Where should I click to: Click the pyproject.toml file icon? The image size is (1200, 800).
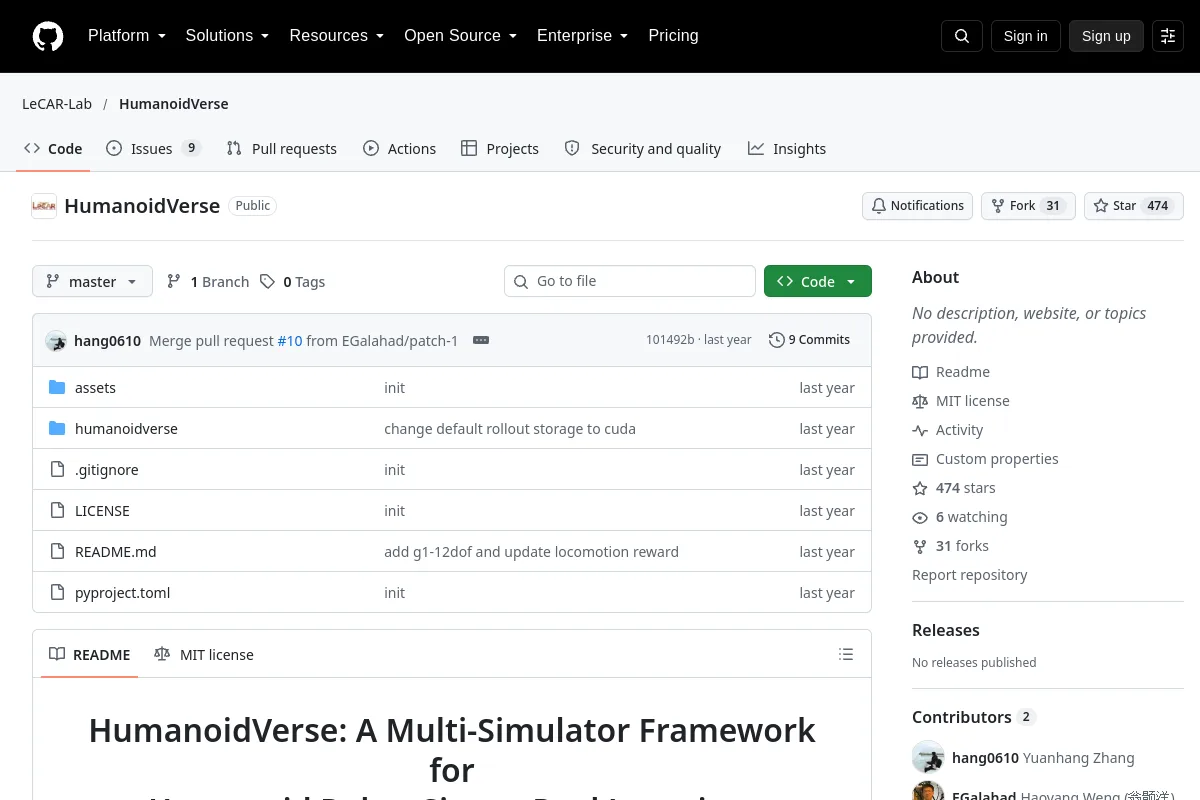tap(57, 593)
